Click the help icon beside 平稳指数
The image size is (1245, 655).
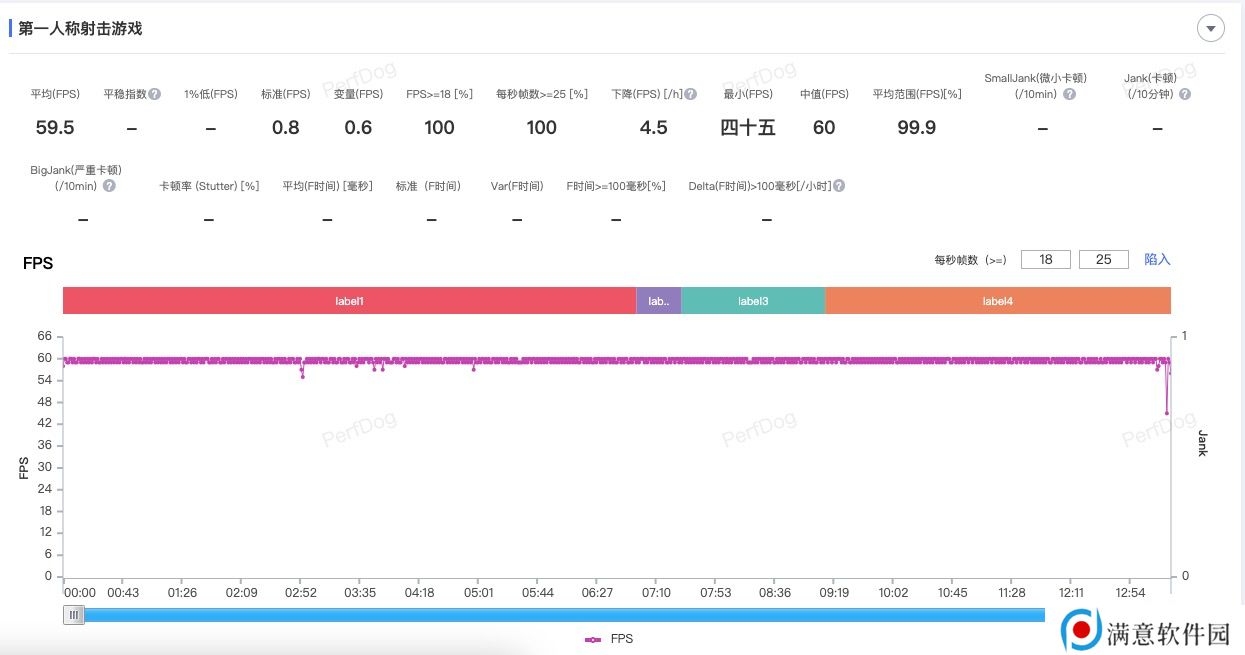pos(155,94)
